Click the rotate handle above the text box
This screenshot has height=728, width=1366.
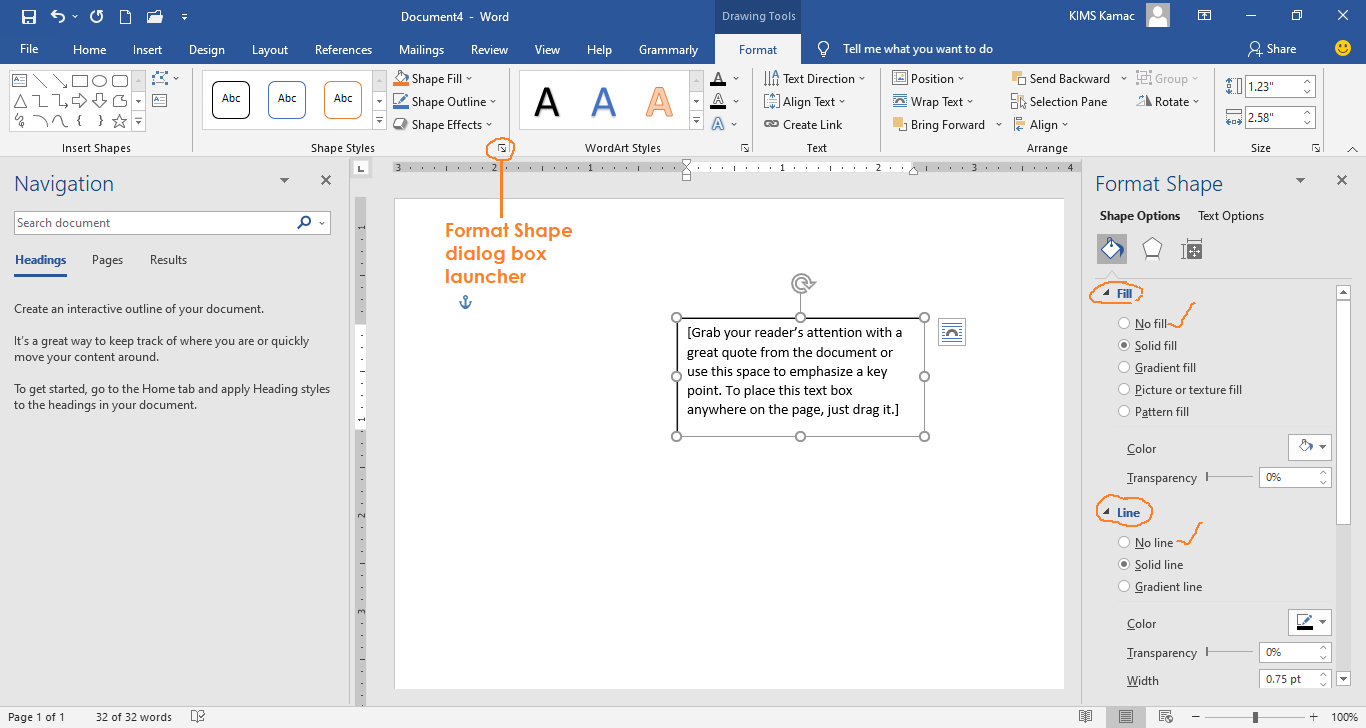(x=801, y=284)
